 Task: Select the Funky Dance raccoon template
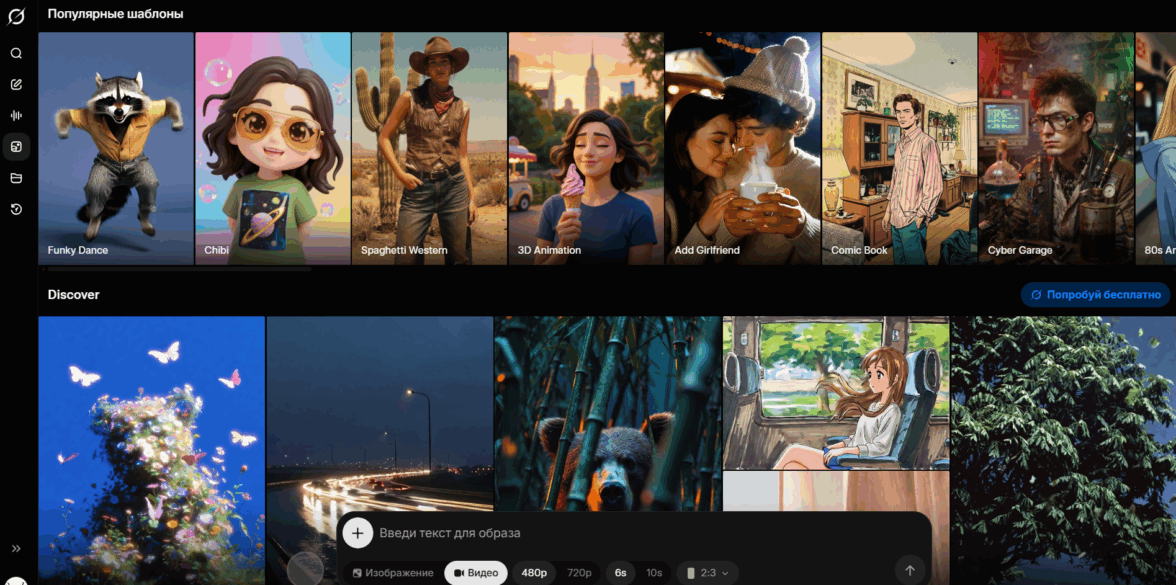click(x=116, y=148)
